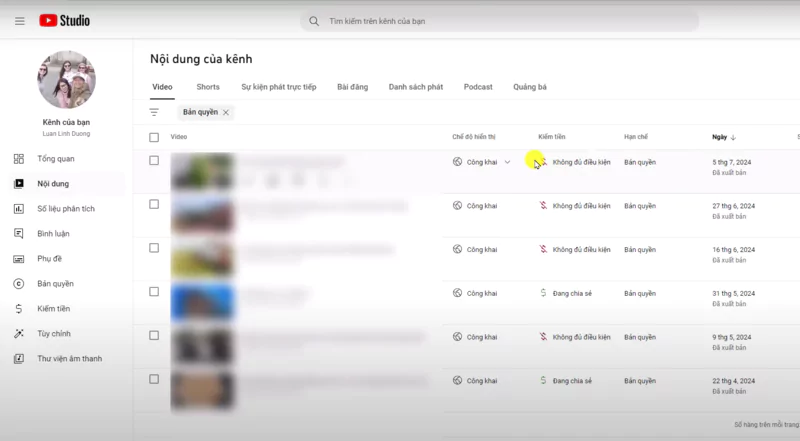Open the thumbnail of 31 thg 5, 2024 video
800x441 pixels.
(x=203, y=303)
